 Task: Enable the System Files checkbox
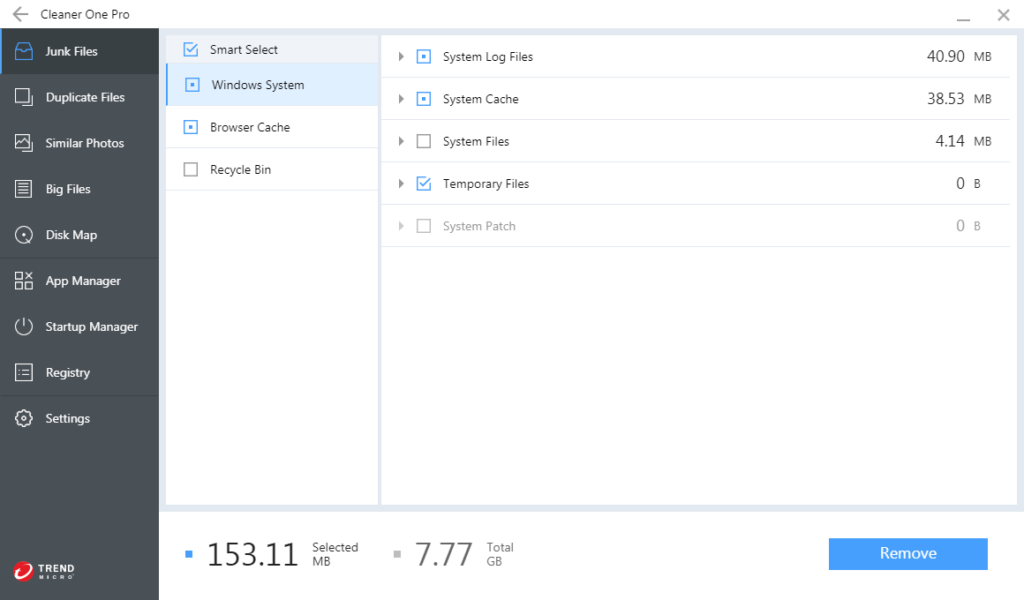pyautogui.click(x=423, y=142)
